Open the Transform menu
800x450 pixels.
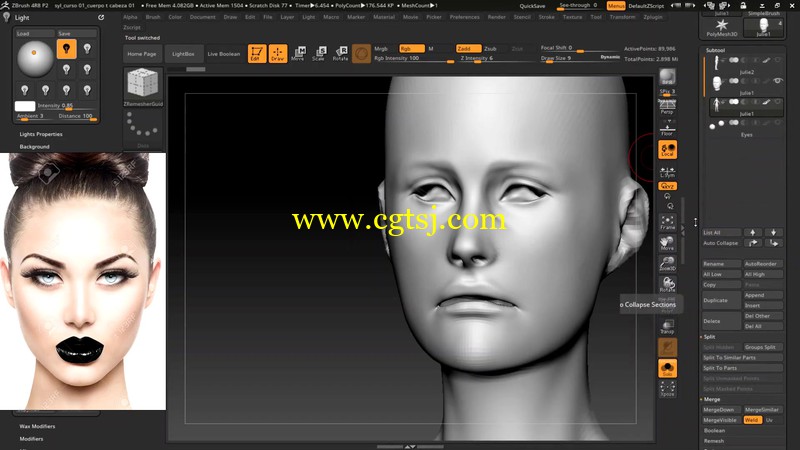(622, 17)
